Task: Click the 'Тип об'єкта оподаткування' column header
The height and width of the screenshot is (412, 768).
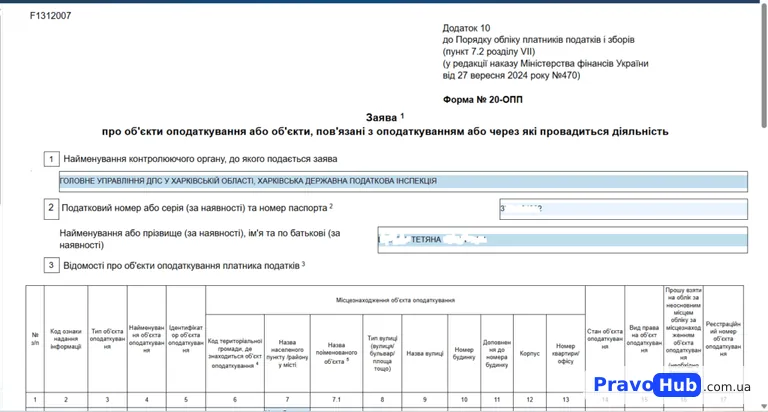Action: (x=107, y=339)
